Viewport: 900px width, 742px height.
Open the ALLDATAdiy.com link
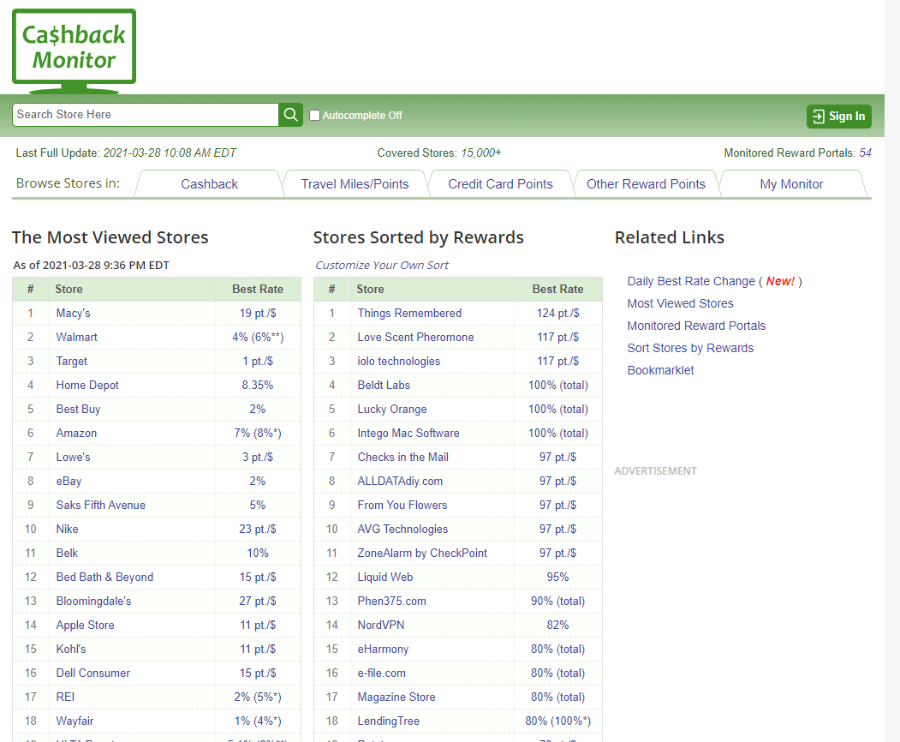pyautogui.click(x=400, y=481)
